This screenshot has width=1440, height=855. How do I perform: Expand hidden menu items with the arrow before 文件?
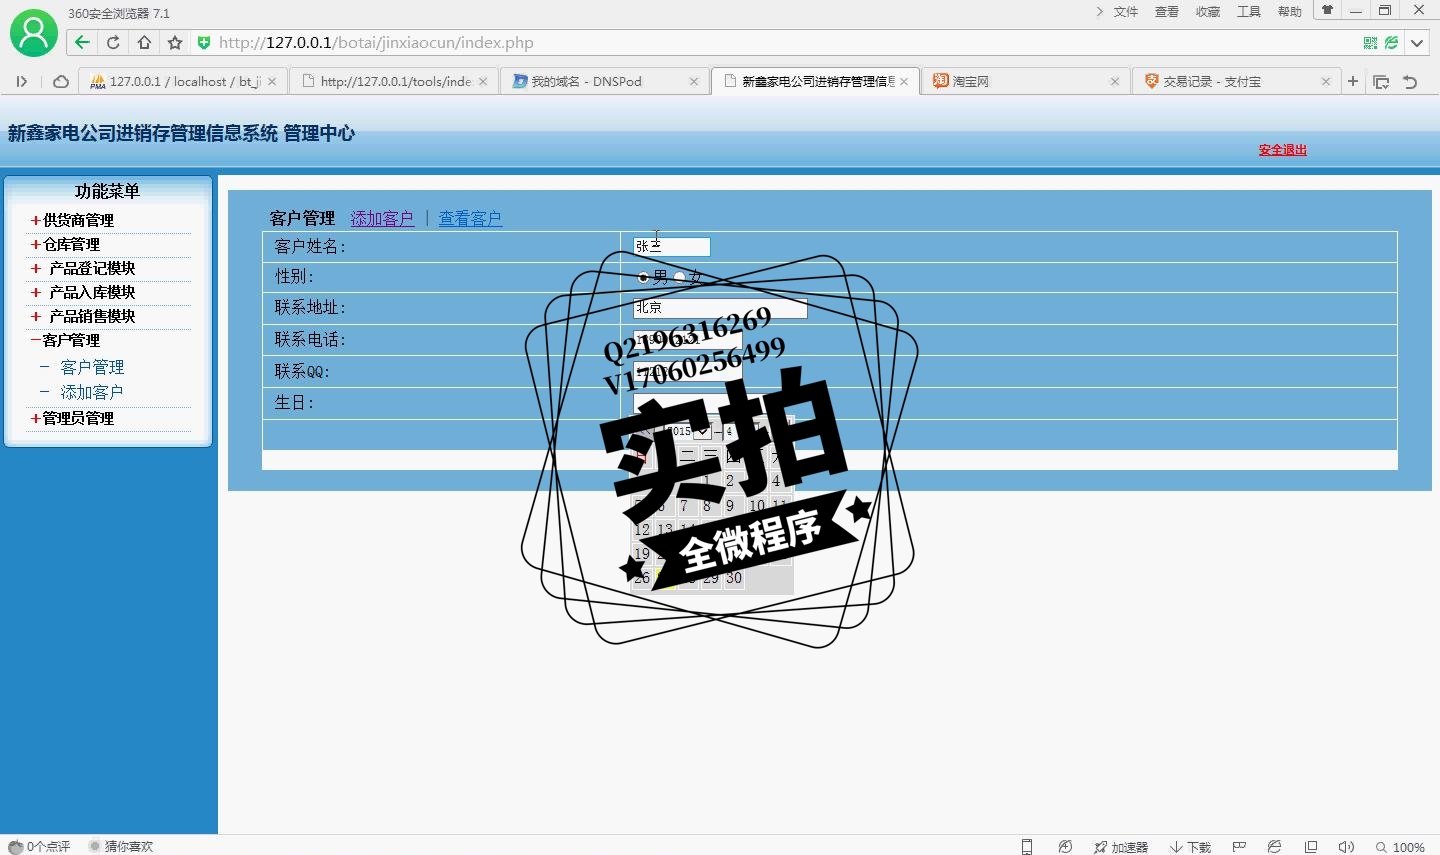(x=1100, y=12)
